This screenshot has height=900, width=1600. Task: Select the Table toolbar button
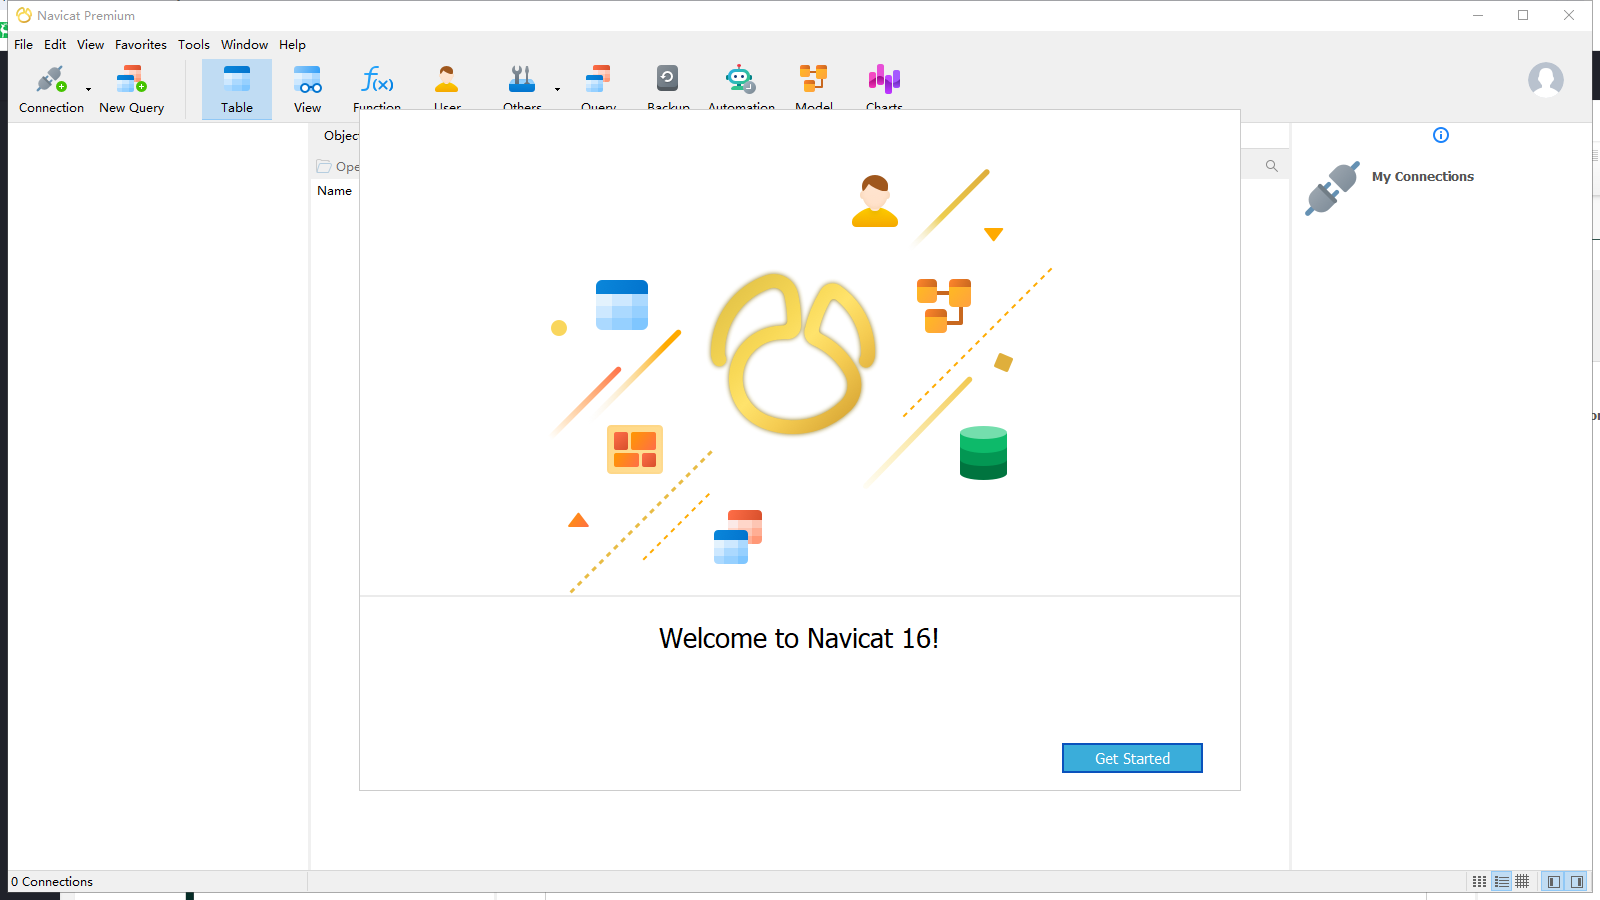click(x=237, y=89)
